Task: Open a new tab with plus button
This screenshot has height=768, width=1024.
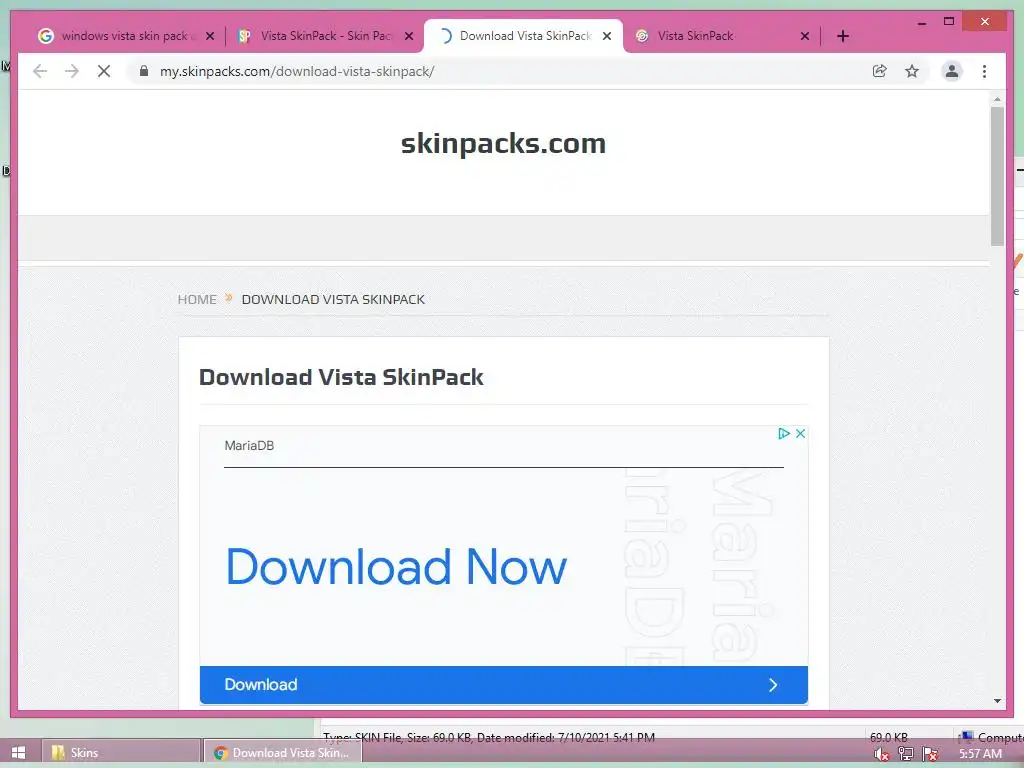Action: (x=842, y=36)
